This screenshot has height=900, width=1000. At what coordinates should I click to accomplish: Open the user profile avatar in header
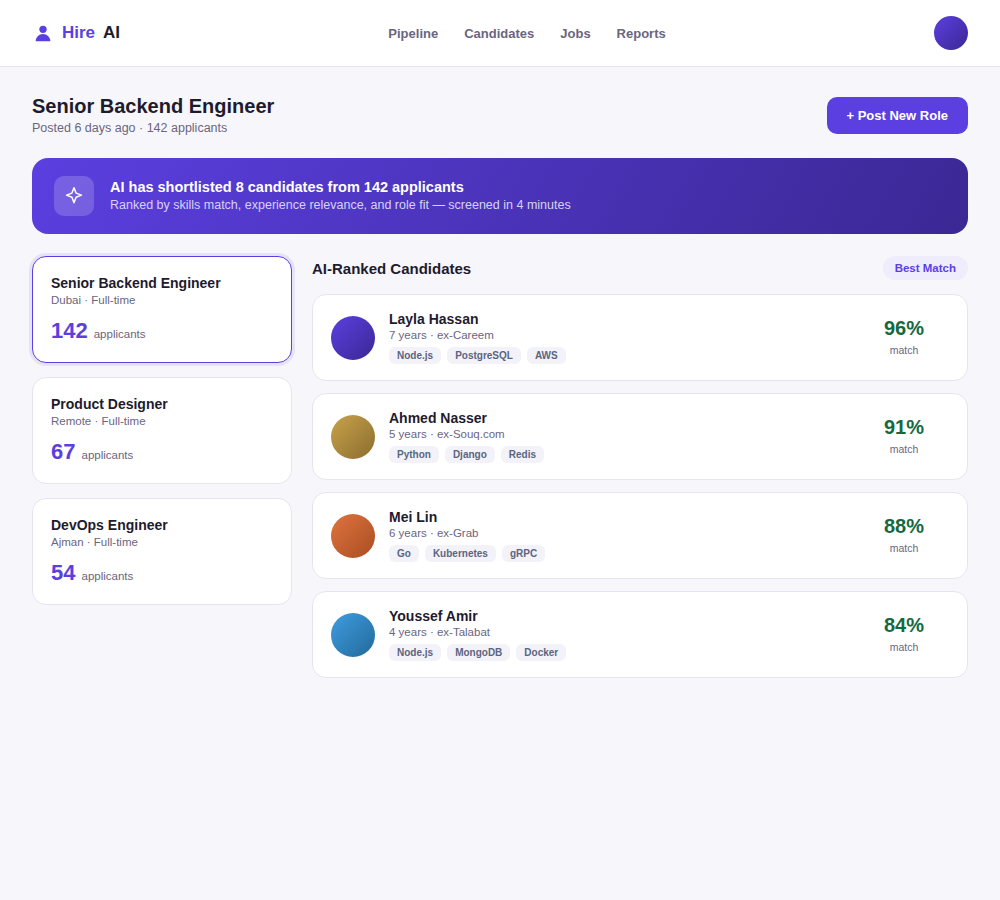tap(950, 33)
